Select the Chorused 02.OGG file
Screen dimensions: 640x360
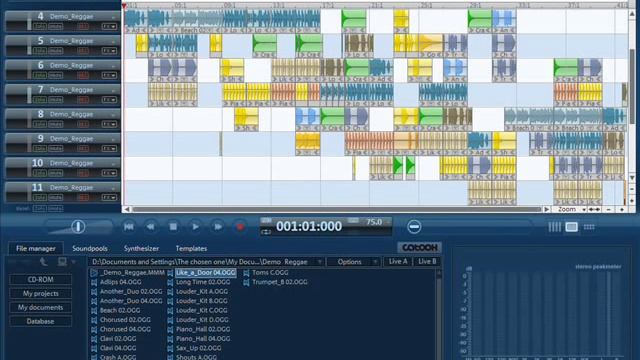[125, 320]
